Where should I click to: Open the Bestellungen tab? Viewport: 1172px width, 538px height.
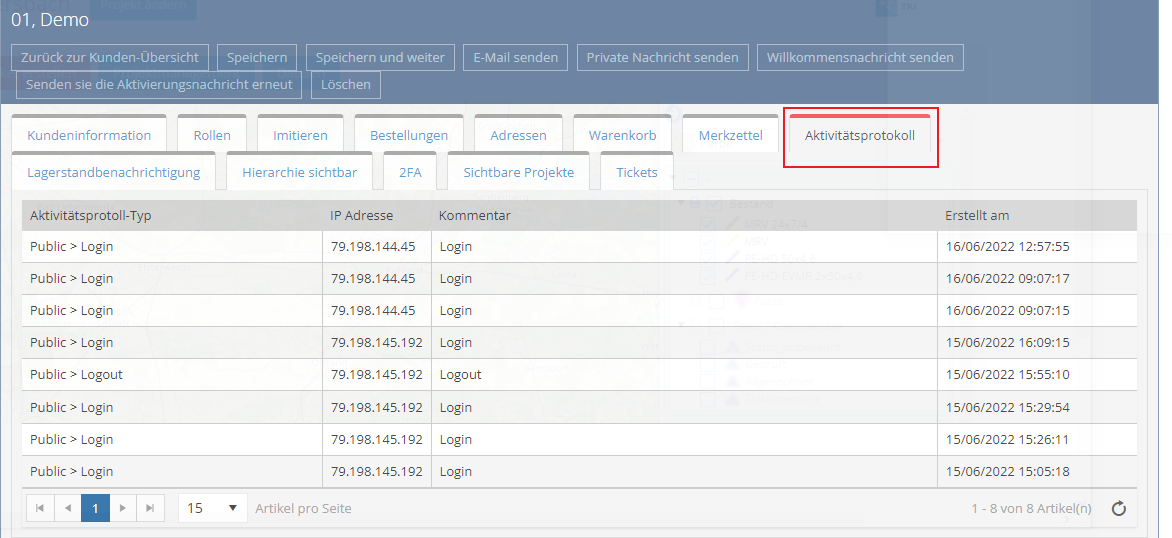pyautogui.click(x=408, y=135)
